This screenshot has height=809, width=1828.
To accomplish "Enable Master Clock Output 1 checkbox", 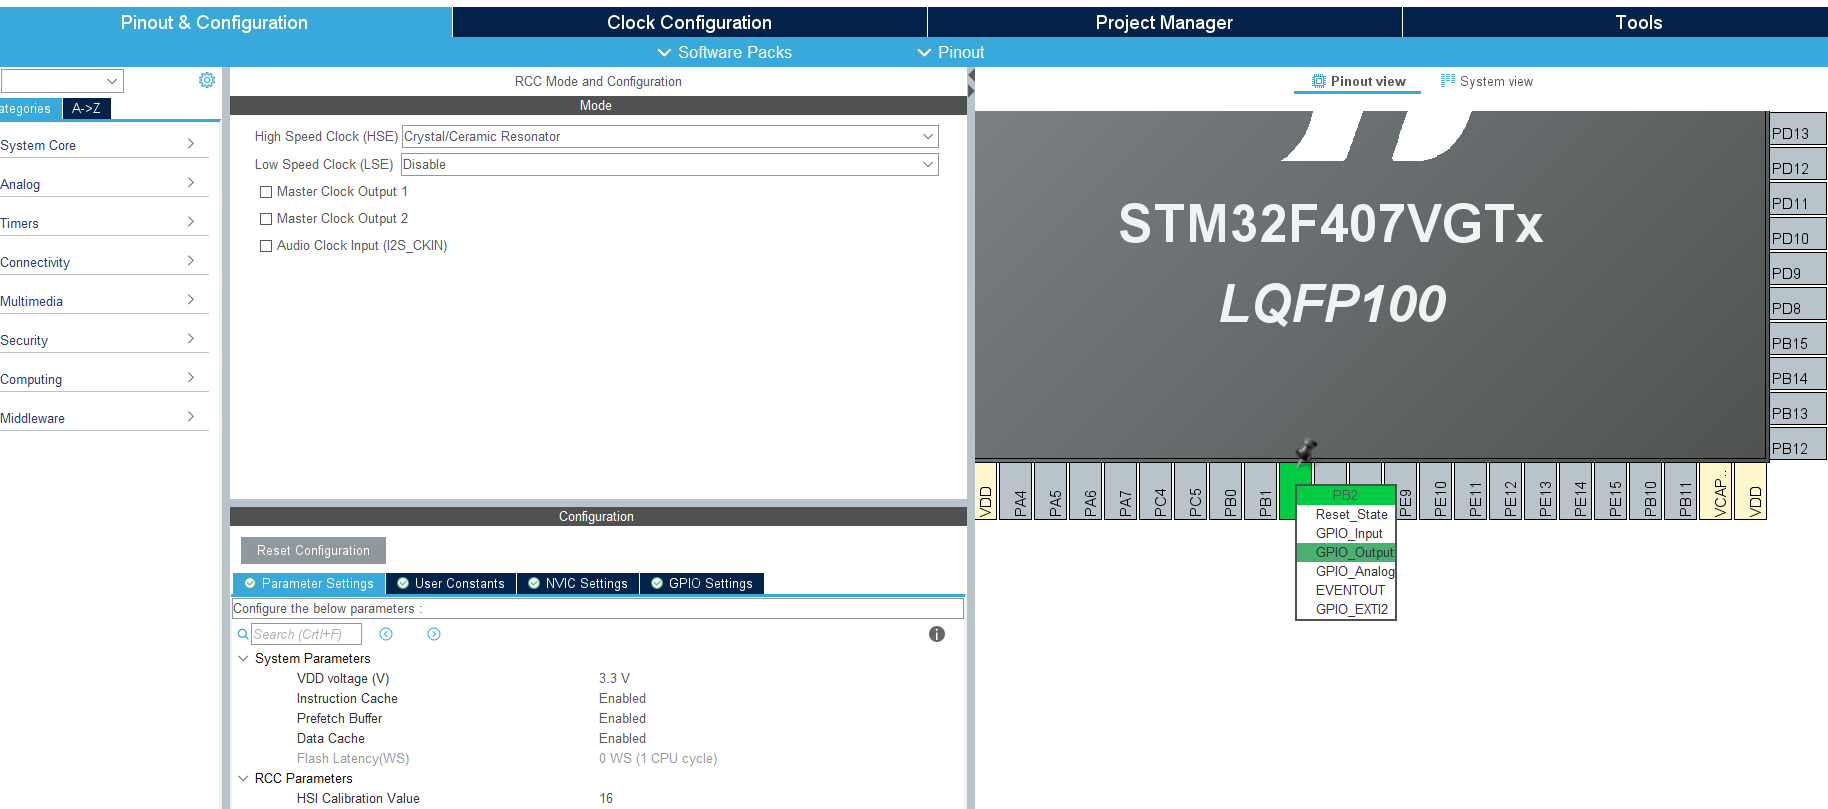I will click(x=266, y=192).
